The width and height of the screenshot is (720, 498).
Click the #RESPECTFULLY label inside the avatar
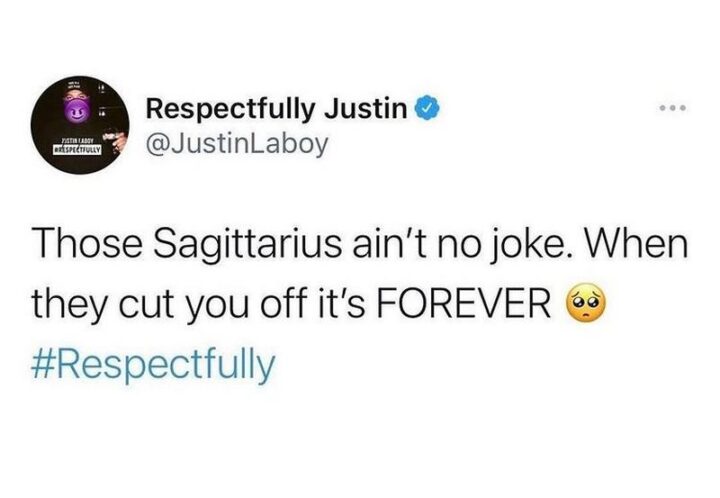tap(79, 149)
